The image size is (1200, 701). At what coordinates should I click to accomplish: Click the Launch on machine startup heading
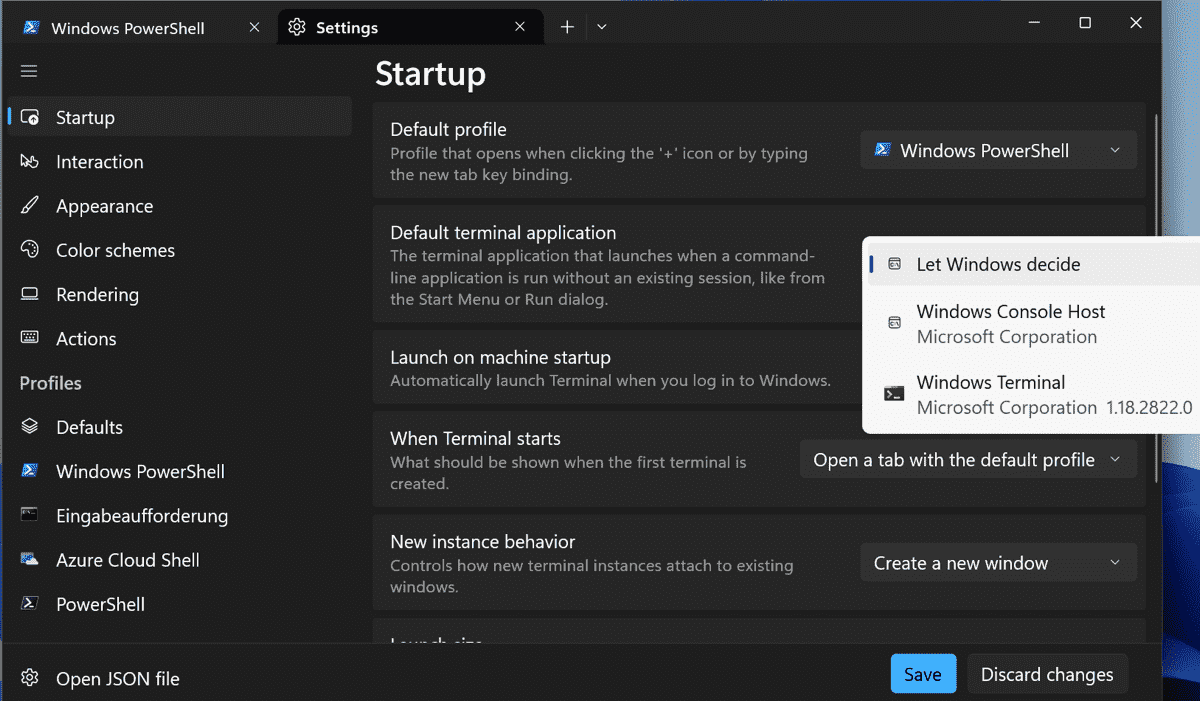coord(500,357)
